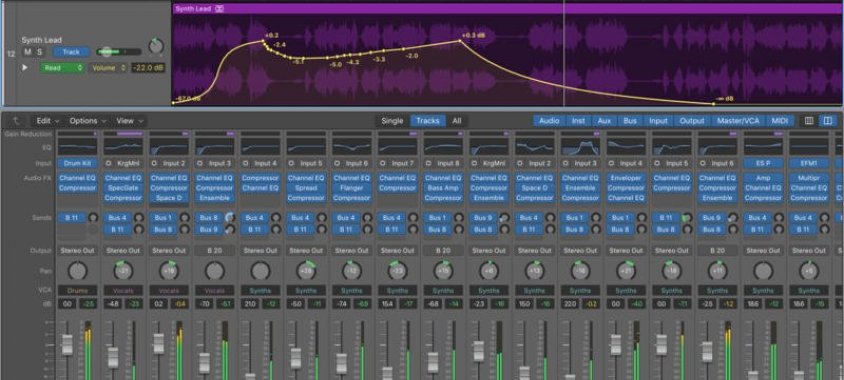Click the Synth Lead pan knob
The image size is (844, 380).
point(156,46)
